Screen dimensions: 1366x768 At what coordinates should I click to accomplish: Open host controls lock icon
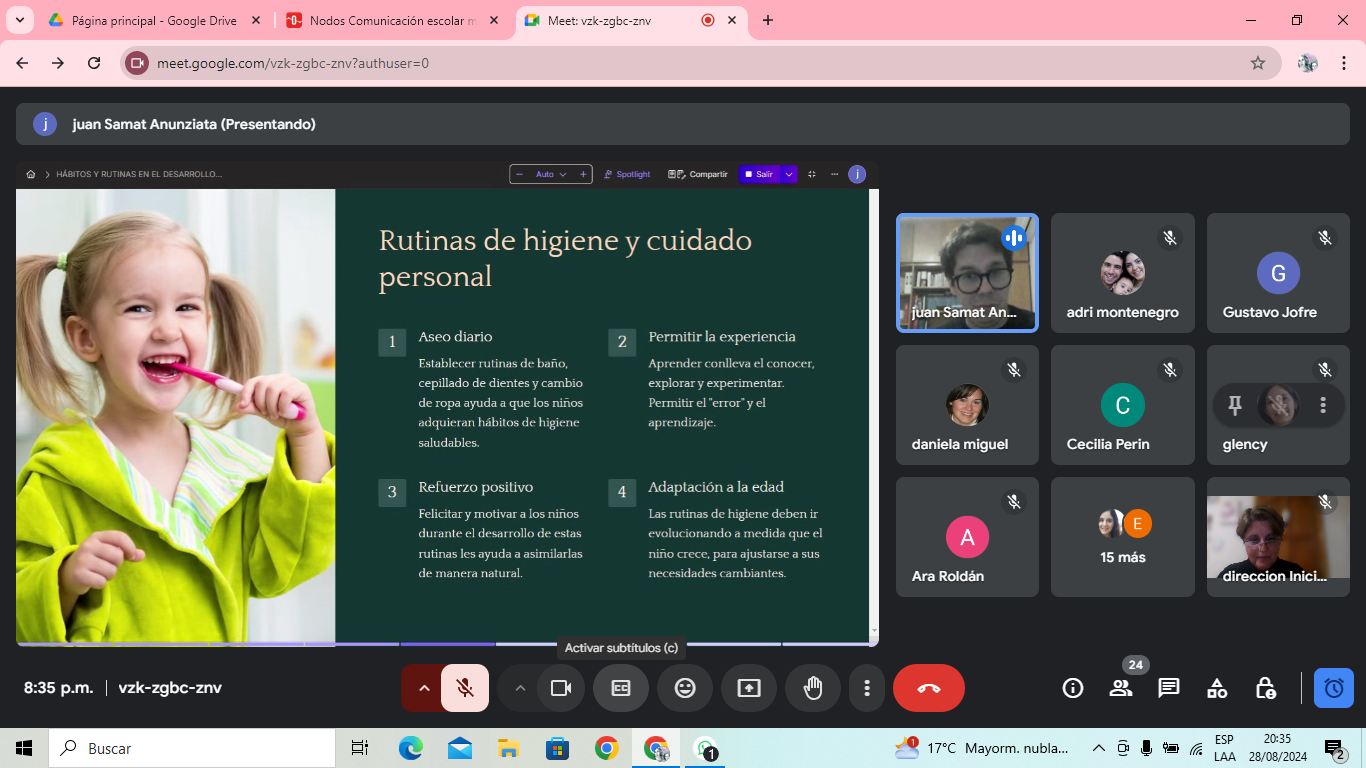[1265, 688]
